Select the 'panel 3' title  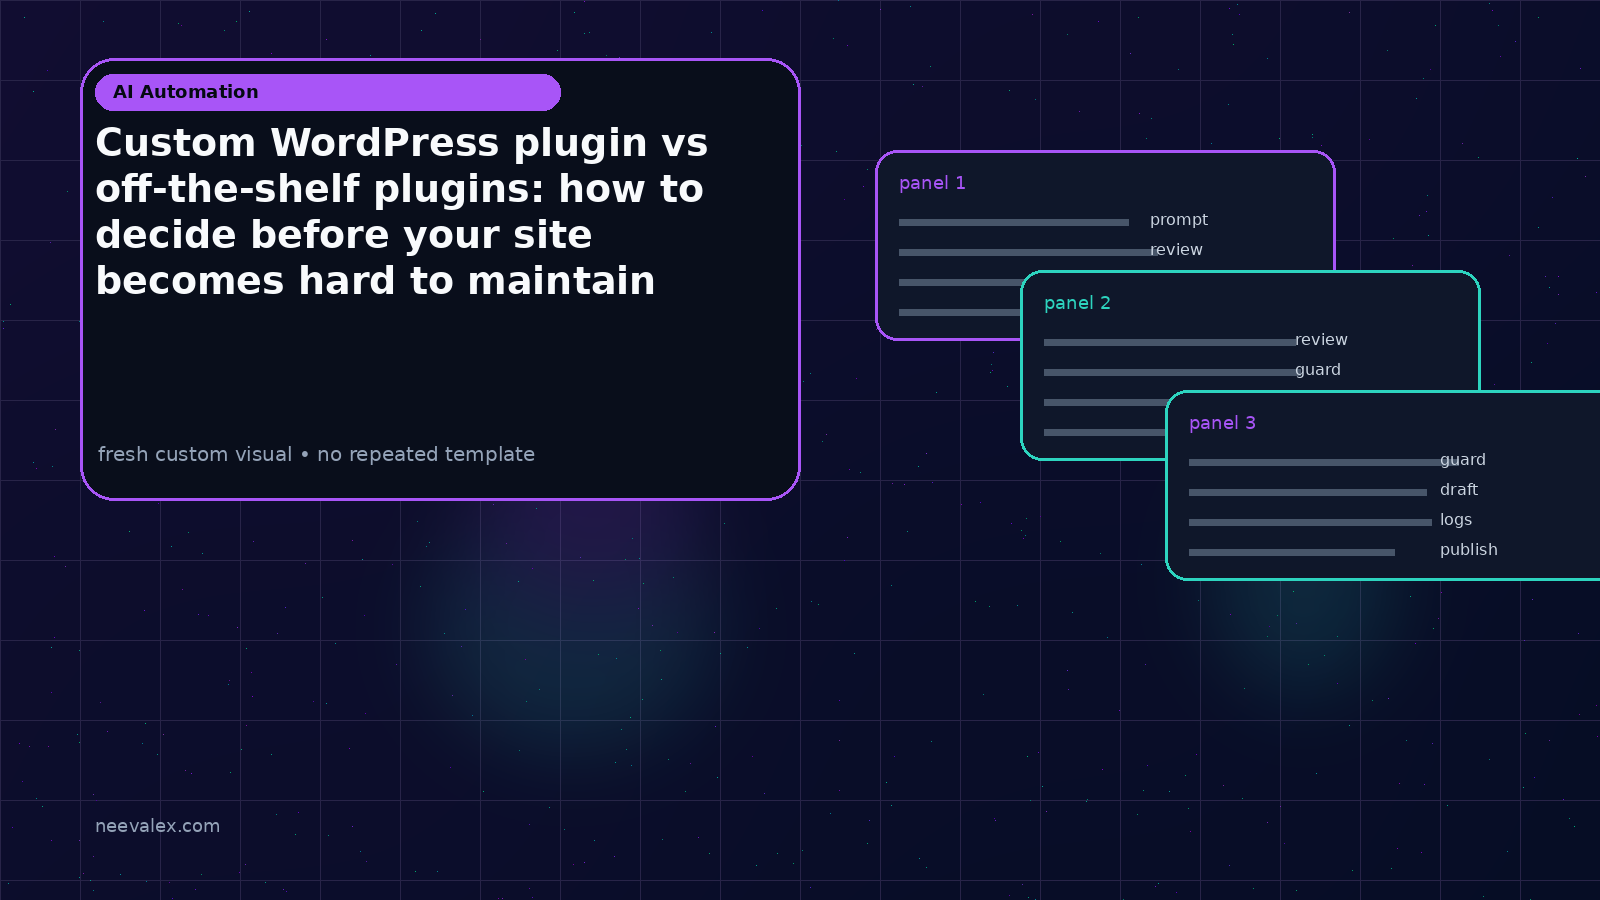[1222, 423]
